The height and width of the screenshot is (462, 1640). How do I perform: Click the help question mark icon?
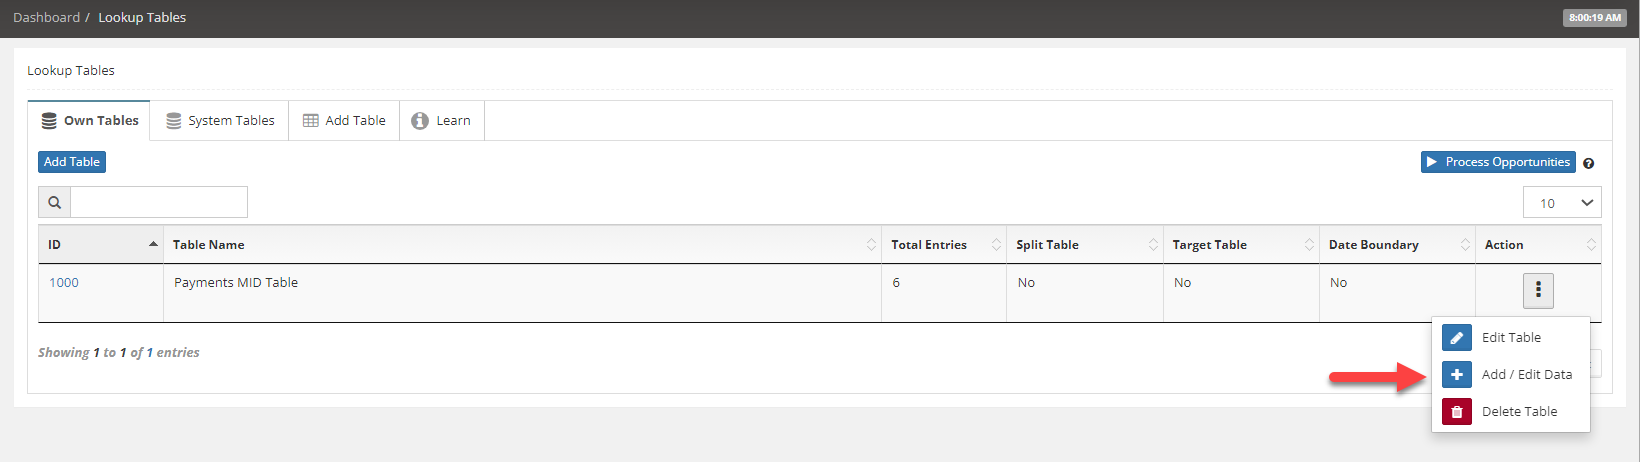(1589, 163)
